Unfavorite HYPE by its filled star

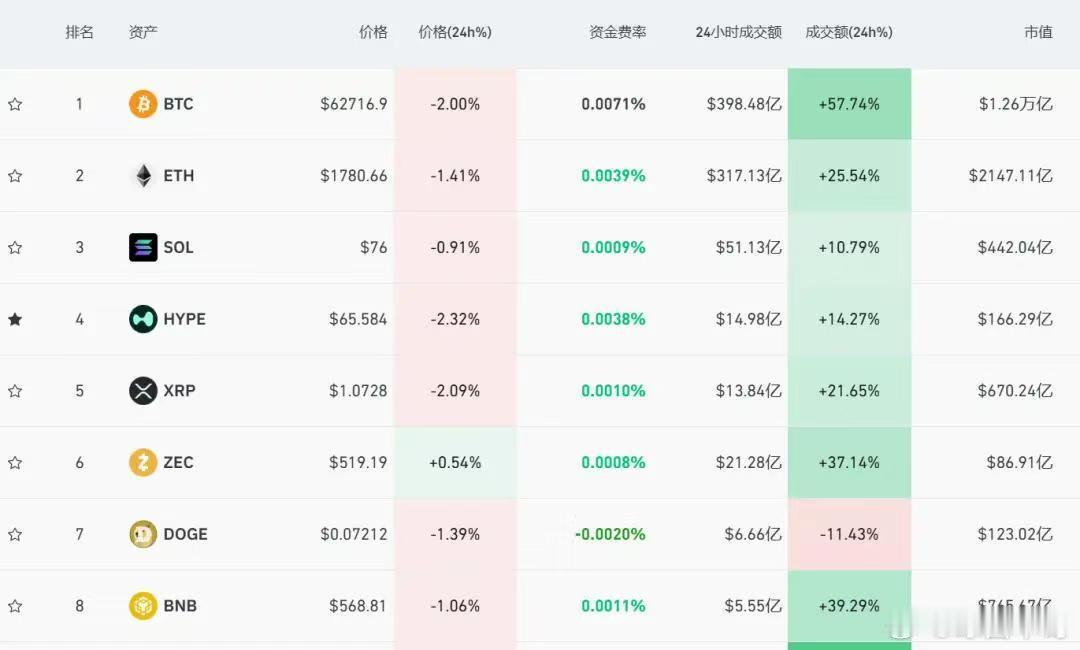tap(15, 319)
